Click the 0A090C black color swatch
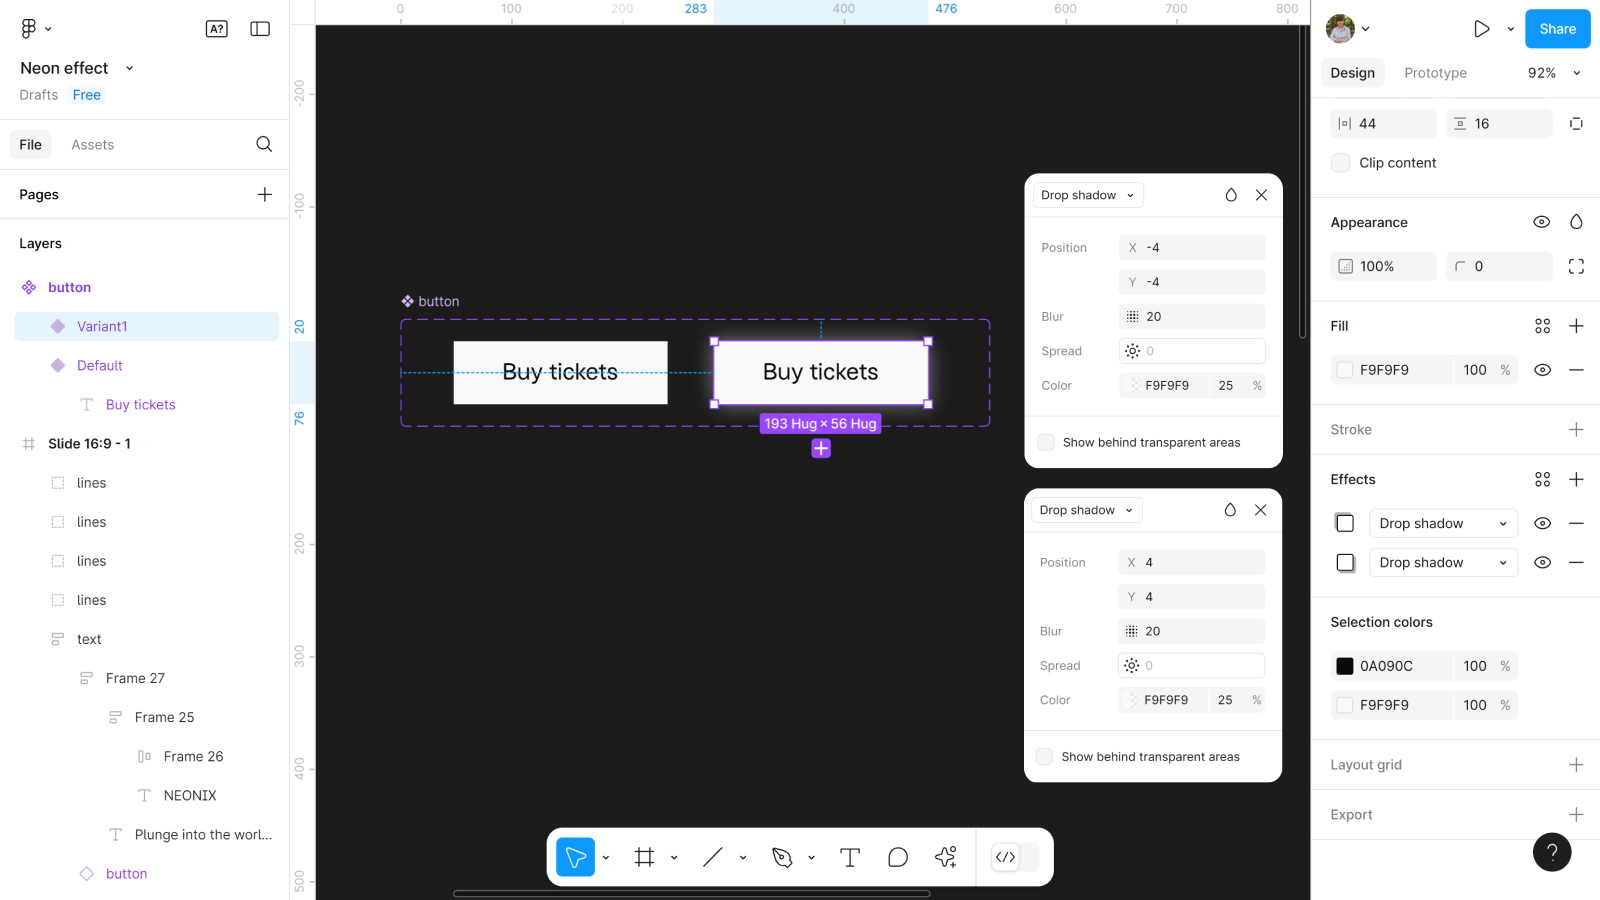Image resolution: width=1600 pixels, height=900 pixels. 1345,666
